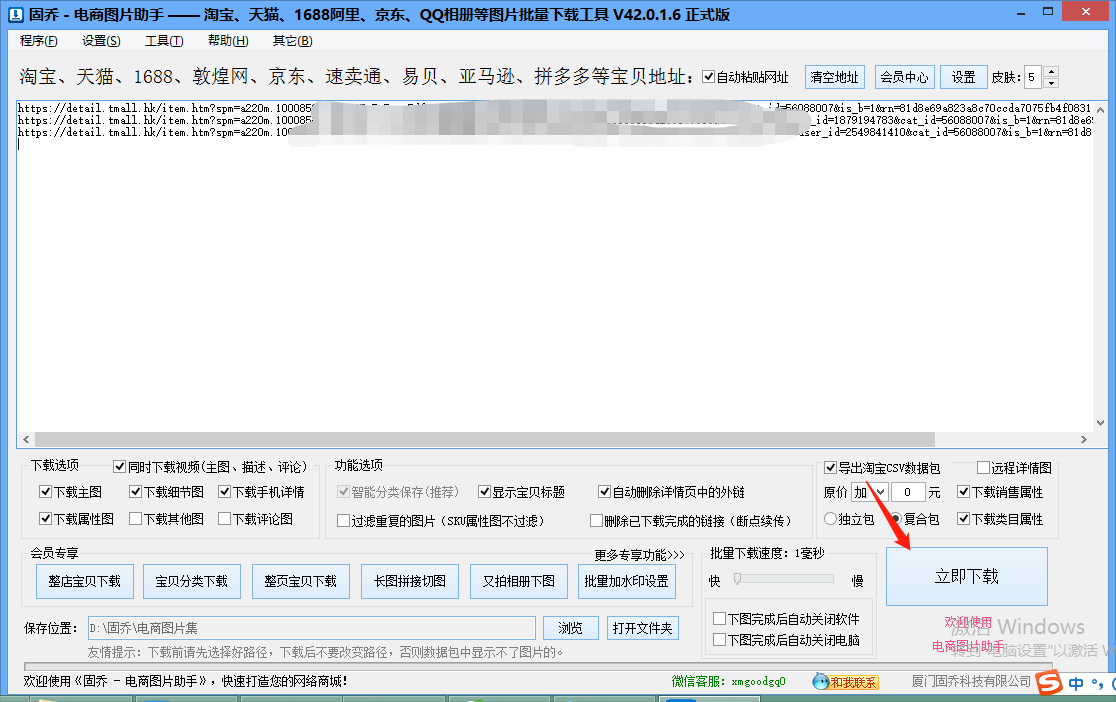Increase the 皮肤 number with up arrow
This screenshot has width=1116, height=702.
1051,71
